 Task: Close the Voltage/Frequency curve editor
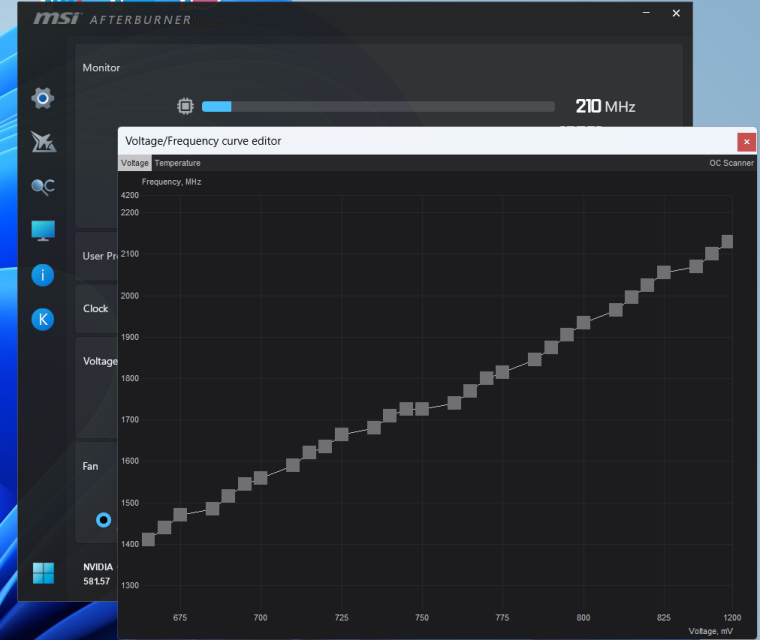click(746, 142)
